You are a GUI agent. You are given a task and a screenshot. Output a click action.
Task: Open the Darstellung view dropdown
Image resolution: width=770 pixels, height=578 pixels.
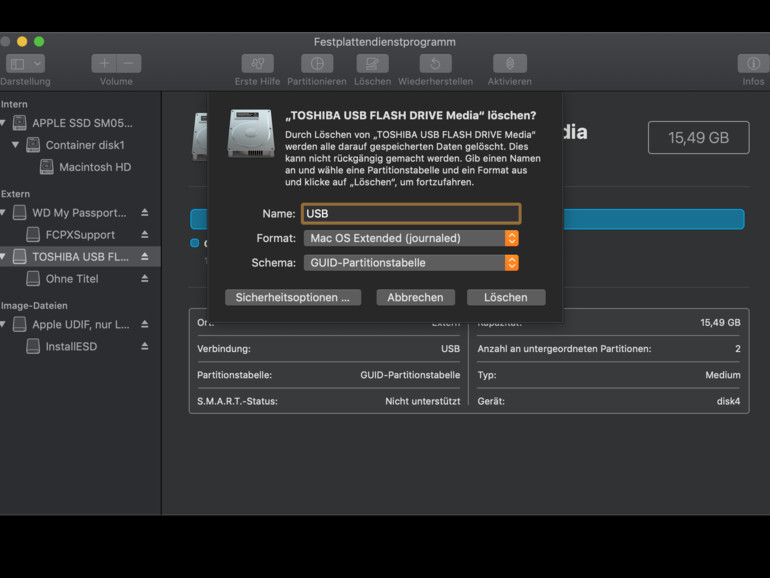[x=24, y=64]
